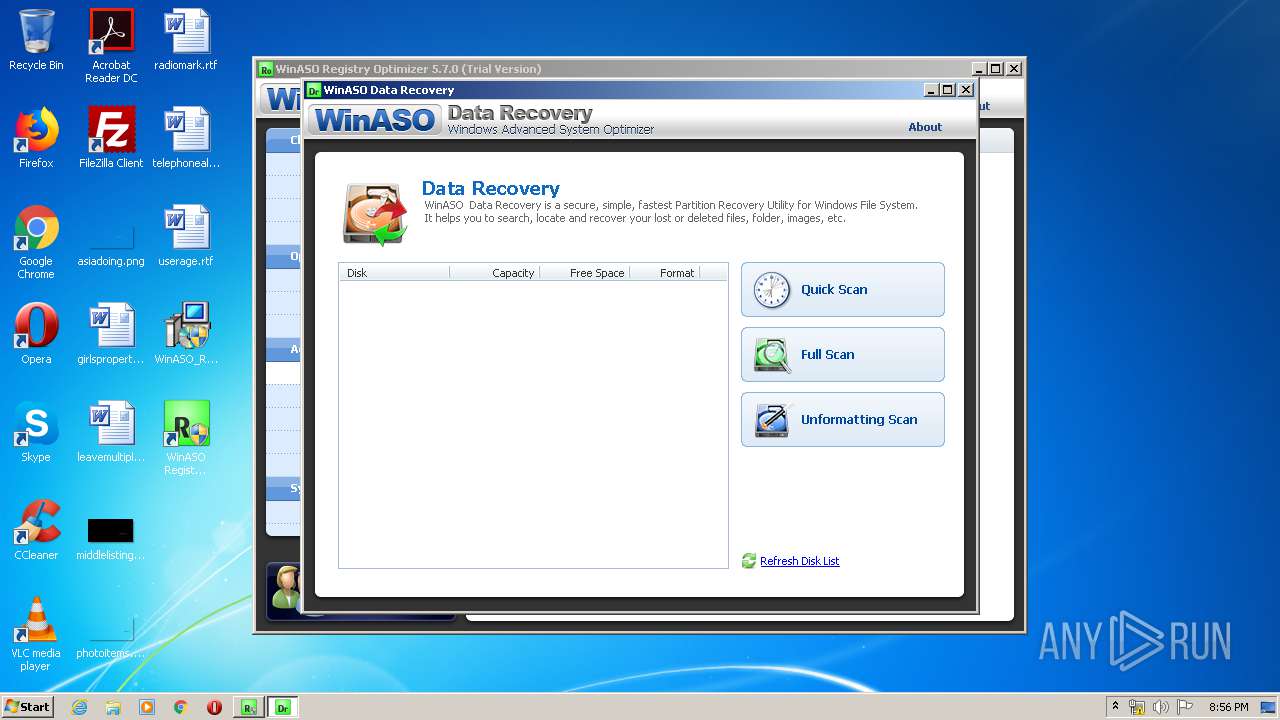The width and height of the screenshot is (1280, 720).
Task: Open the network status tray icon
Action: click(x=1137, y=707)
